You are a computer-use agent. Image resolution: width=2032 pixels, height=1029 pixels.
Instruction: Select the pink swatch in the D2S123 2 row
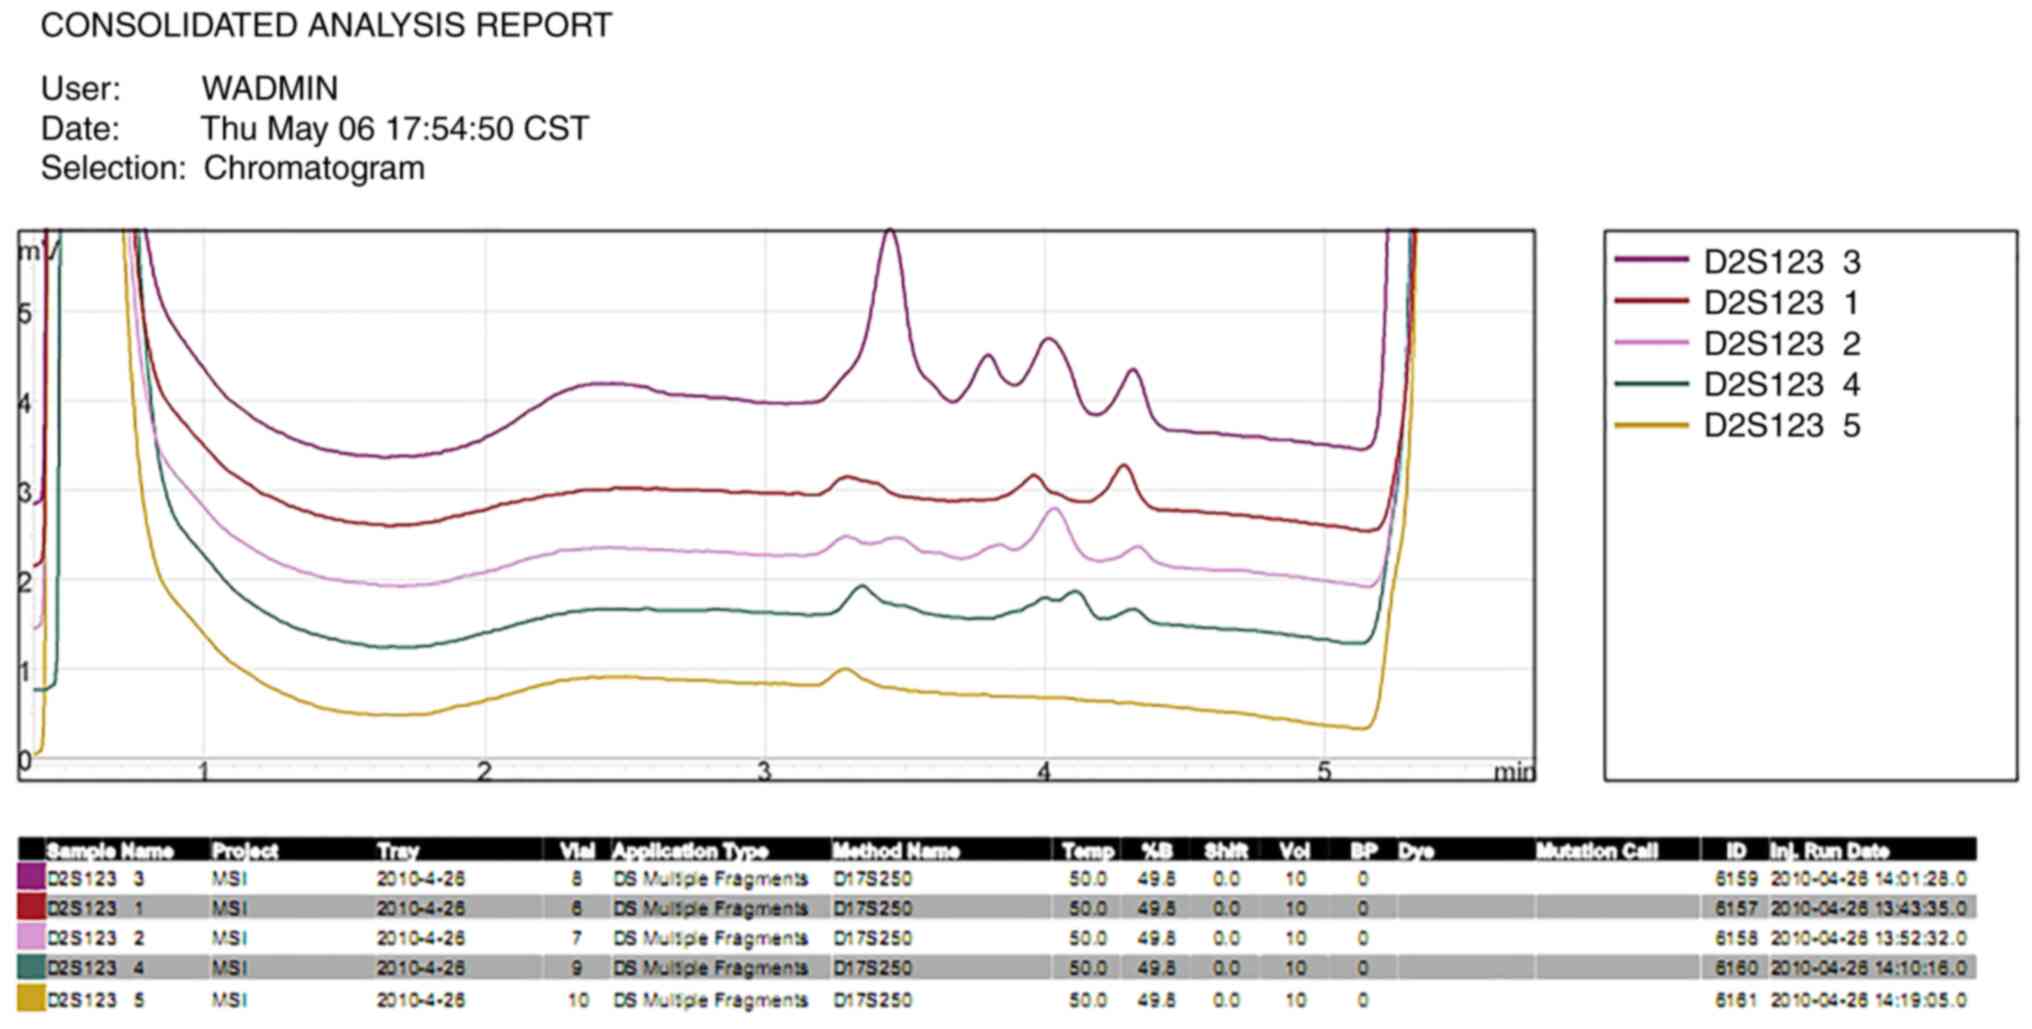click(31, 938)
